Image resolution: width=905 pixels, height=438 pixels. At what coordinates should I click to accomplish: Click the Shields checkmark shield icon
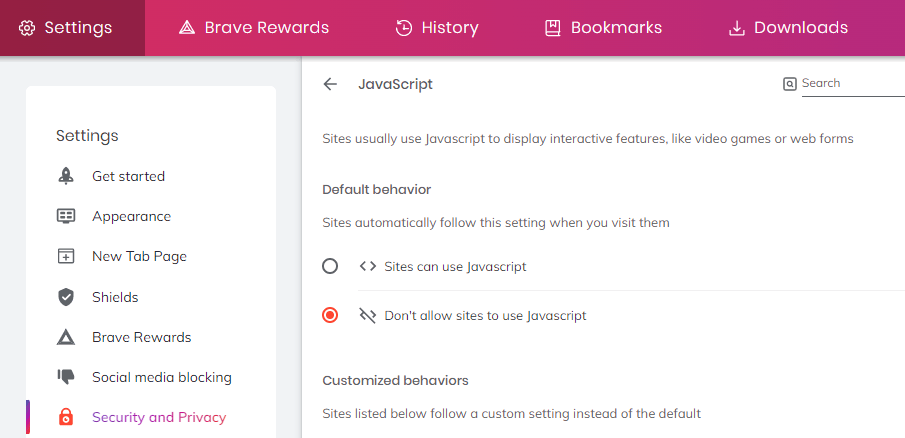coord(66,297)
